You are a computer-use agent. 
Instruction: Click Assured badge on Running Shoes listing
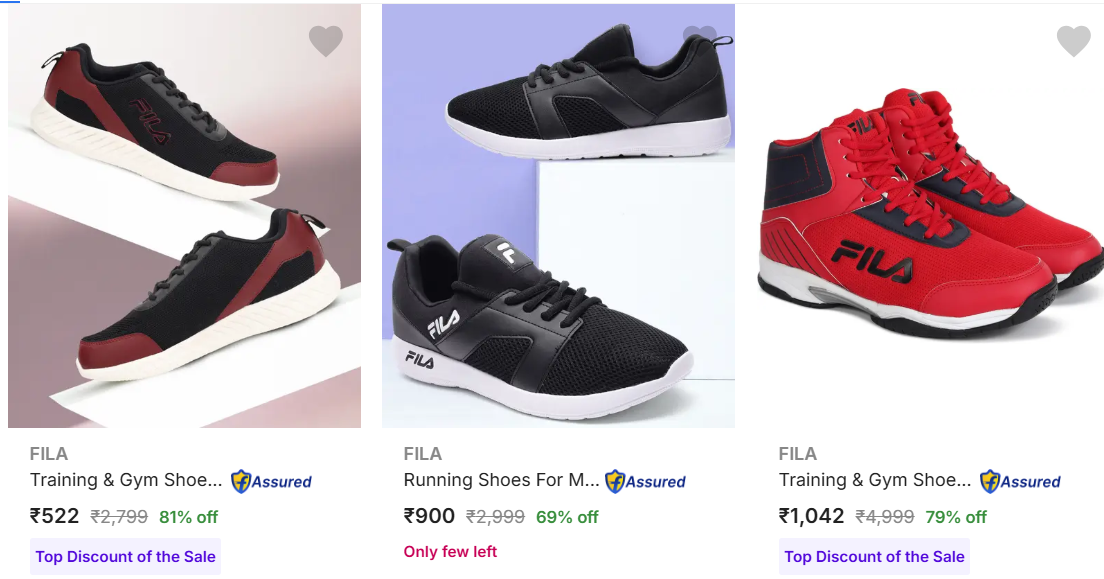point(645,481)
